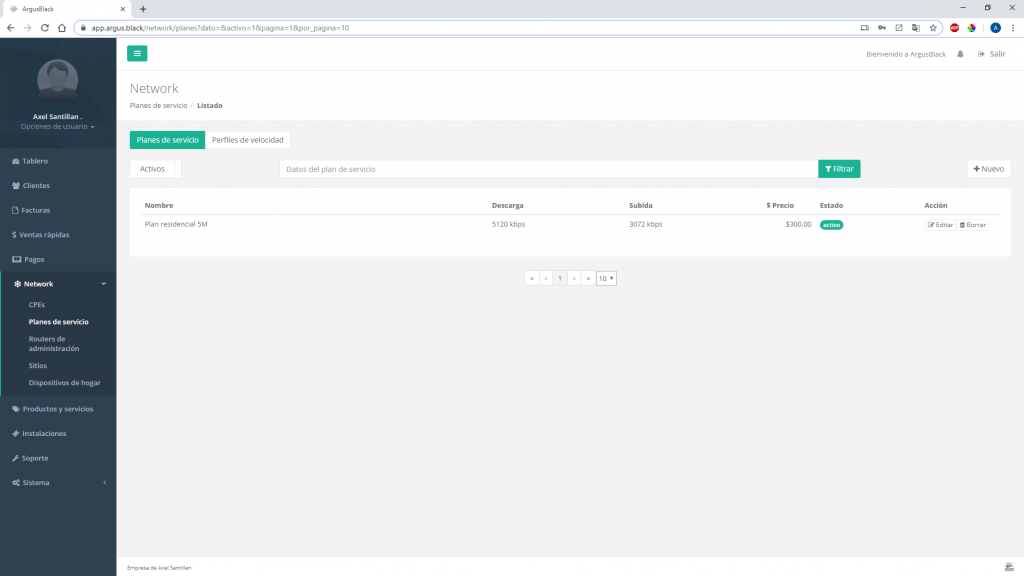Click the $300.00 price cell
Image resolution: width=1024 pixels, height=576 pixels.
pyautogui.click(x=798, y=224)
